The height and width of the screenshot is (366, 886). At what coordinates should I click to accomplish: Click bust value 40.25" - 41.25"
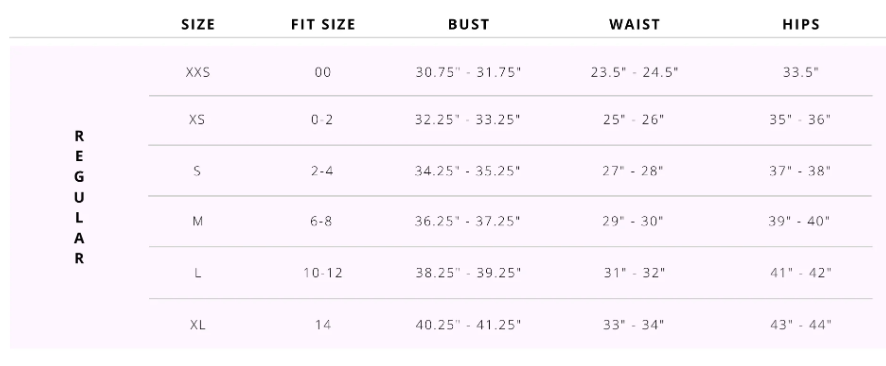(468, 325)
